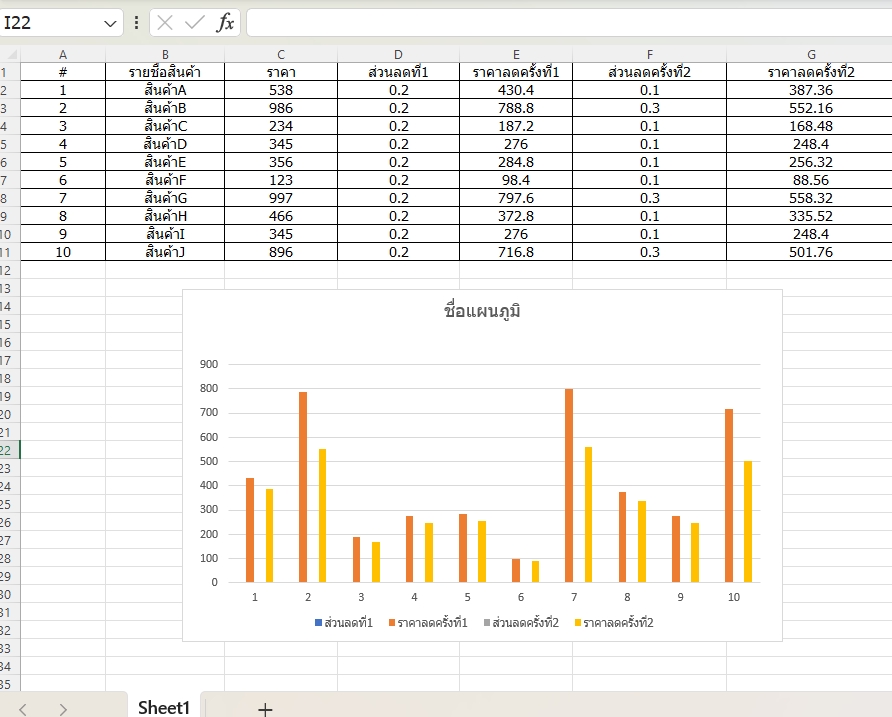Select cell with value 716.8
The image size is (892, 717).
click(x=516, y=252)
